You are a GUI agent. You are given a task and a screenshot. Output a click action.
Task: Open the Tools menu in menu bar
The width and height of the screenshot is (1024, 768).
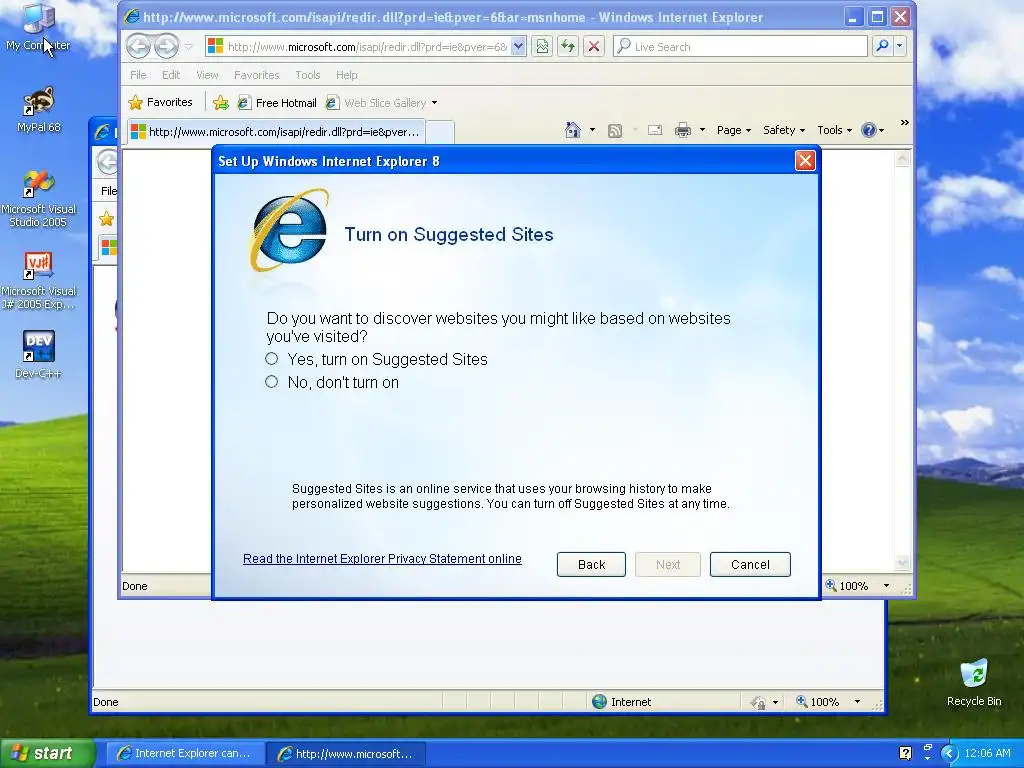click(x=308, y=75)
